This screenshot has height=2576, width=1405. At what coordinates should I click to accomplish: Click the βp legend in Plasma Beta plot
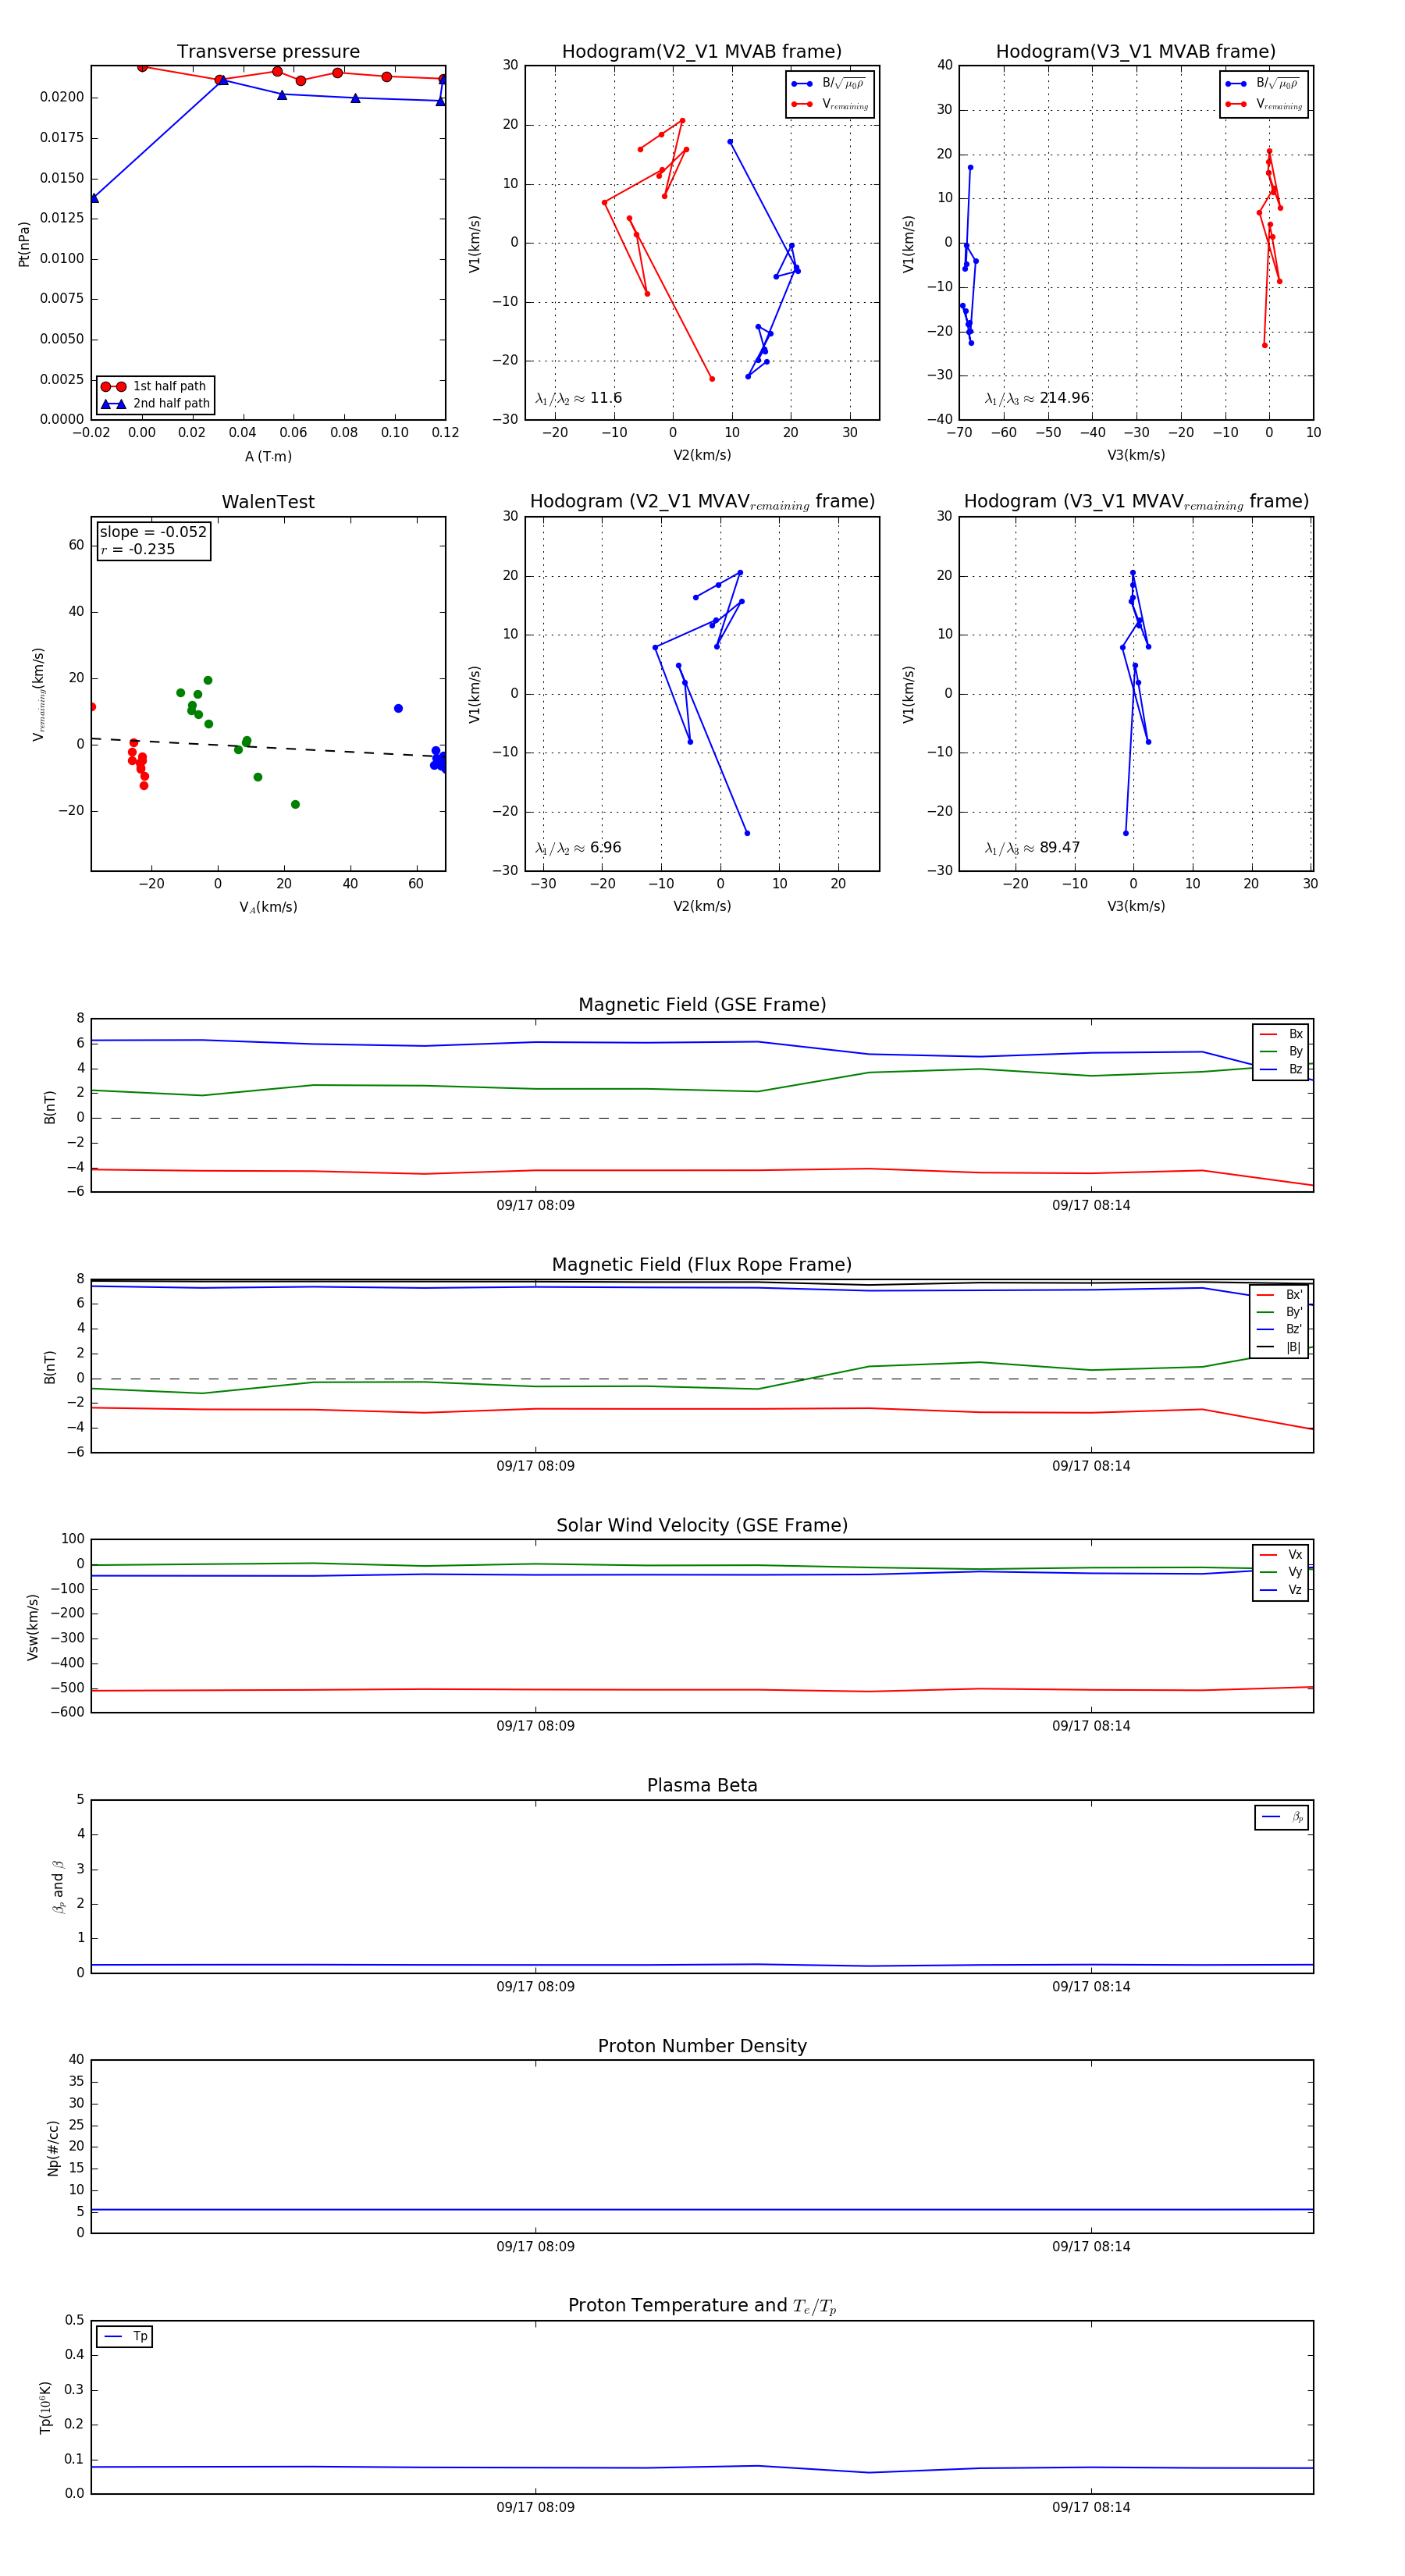click(1282, 1817)
